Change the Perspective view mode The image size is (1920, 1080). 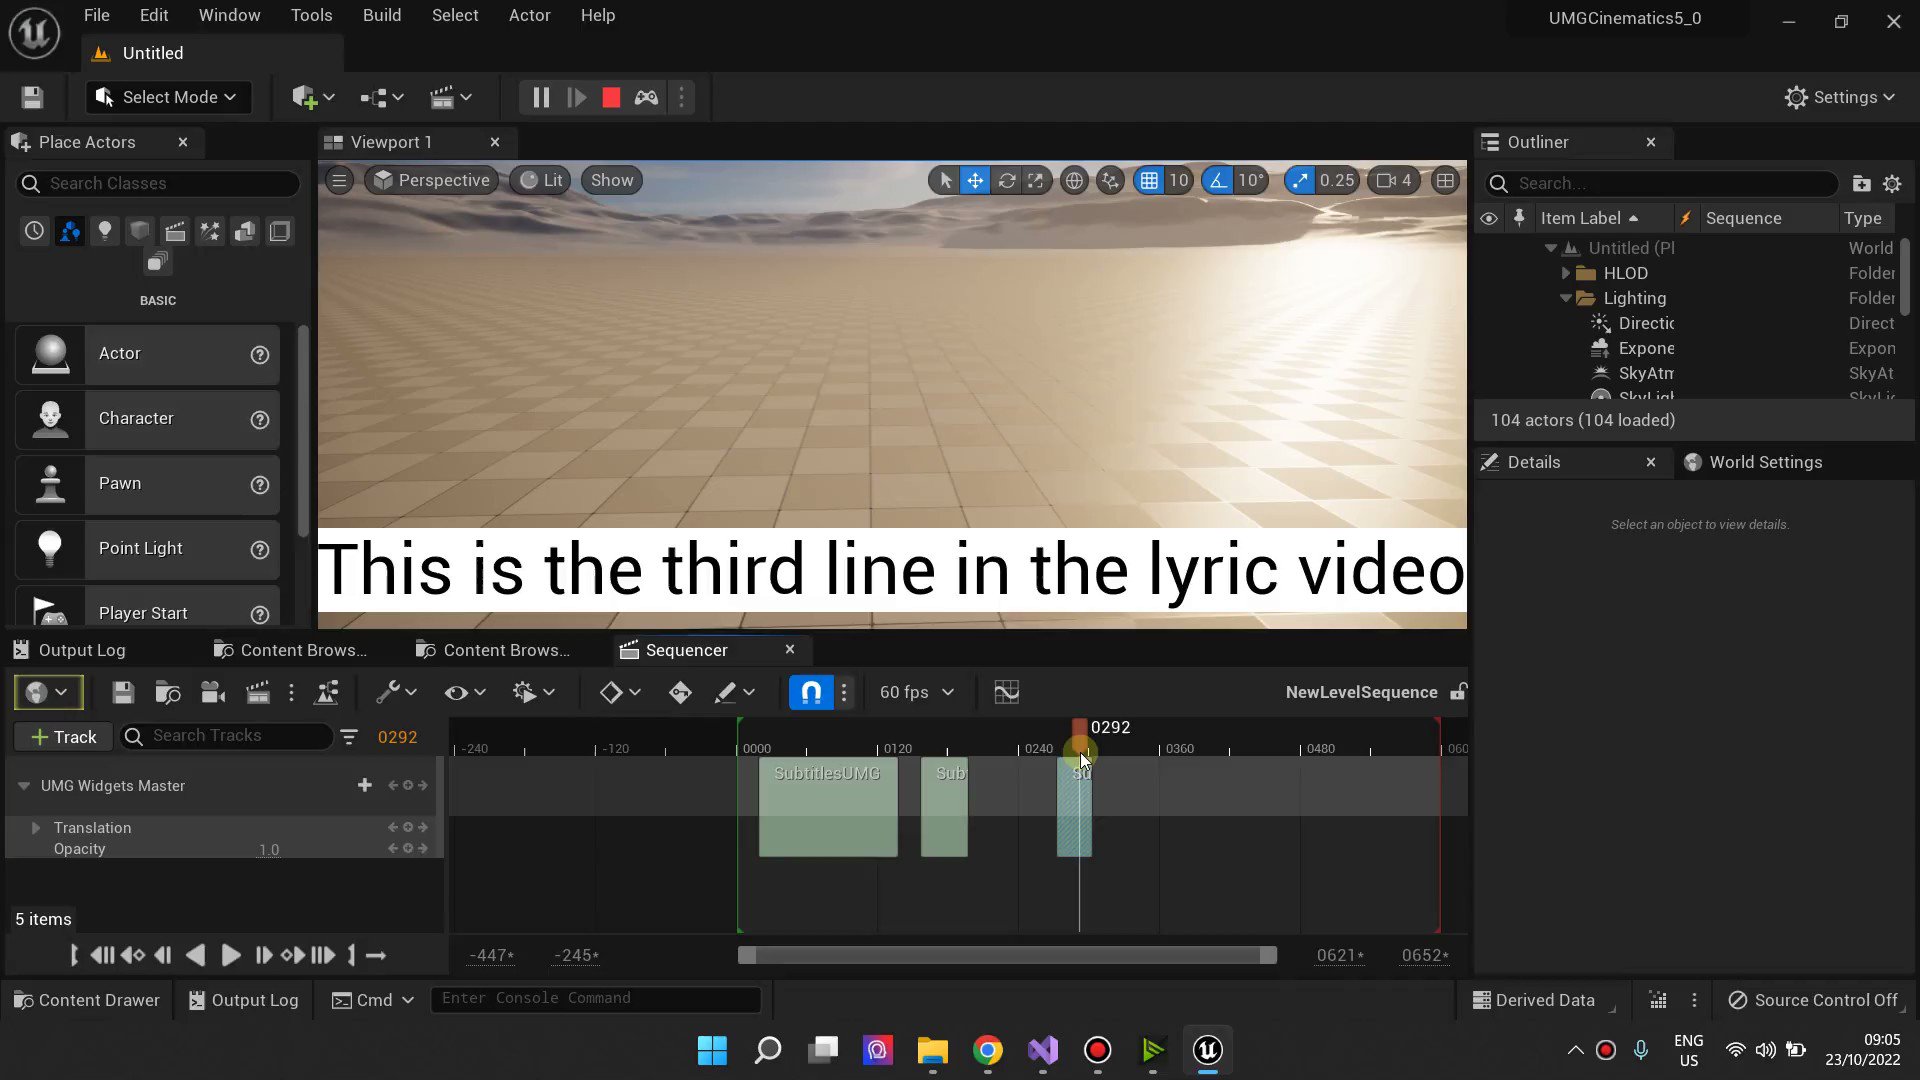(x=432, y=181)
